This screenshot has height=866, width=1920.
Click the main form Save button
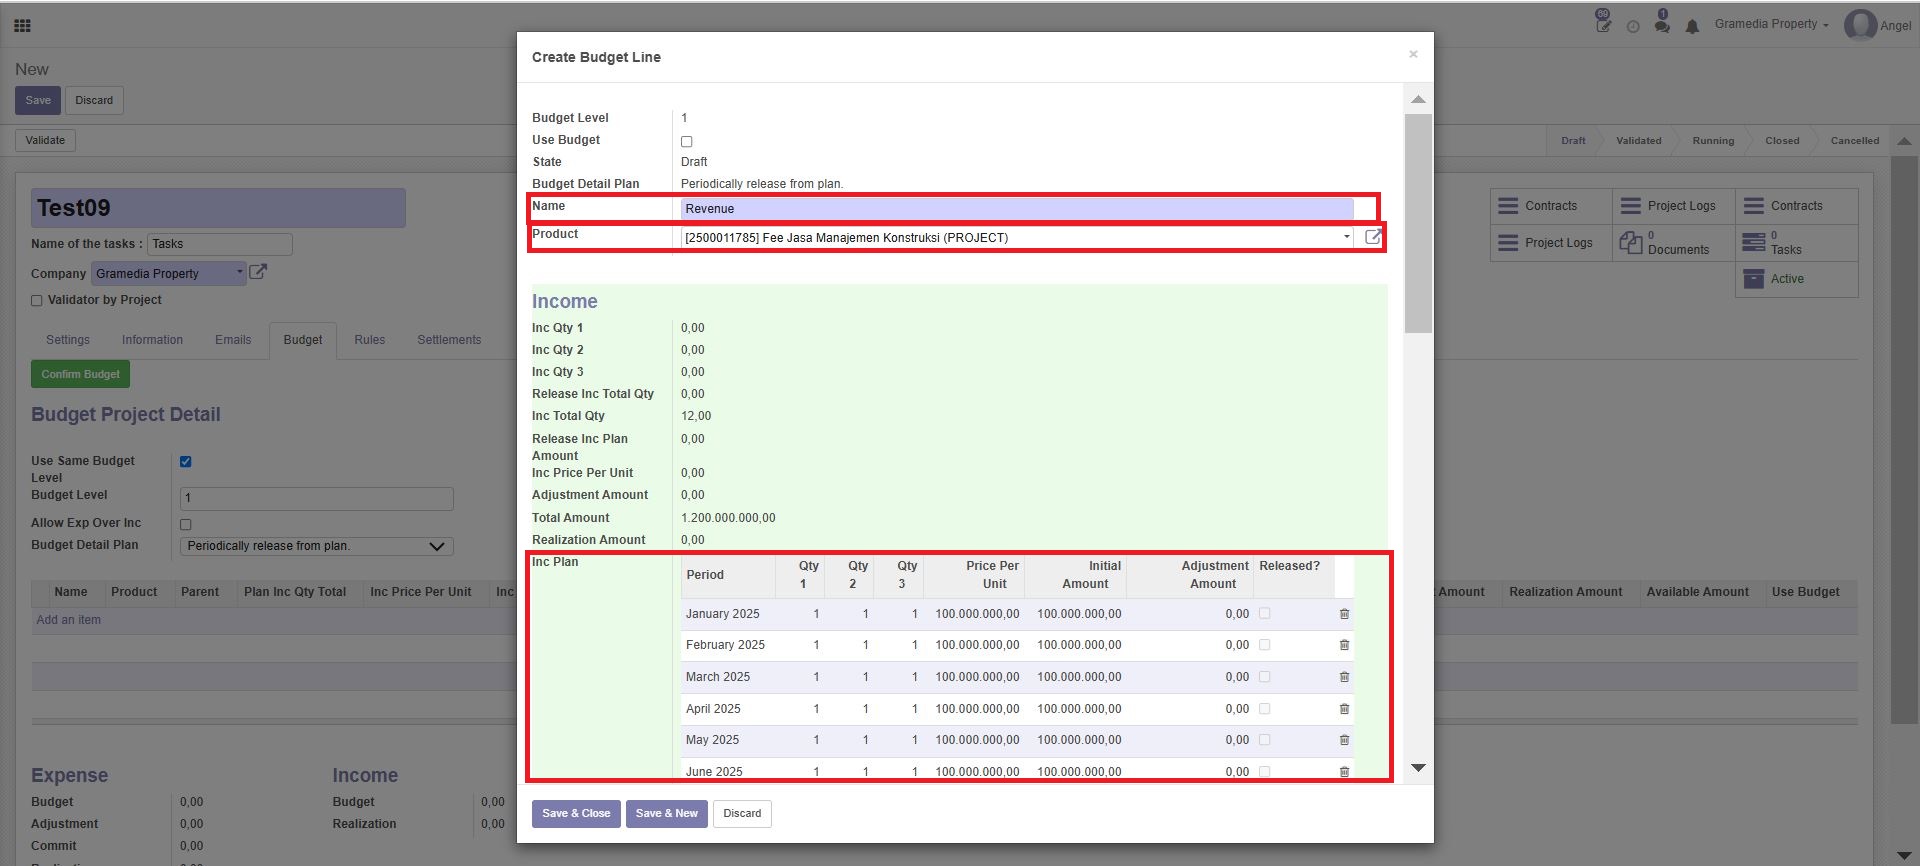click(x=38, y=100)
